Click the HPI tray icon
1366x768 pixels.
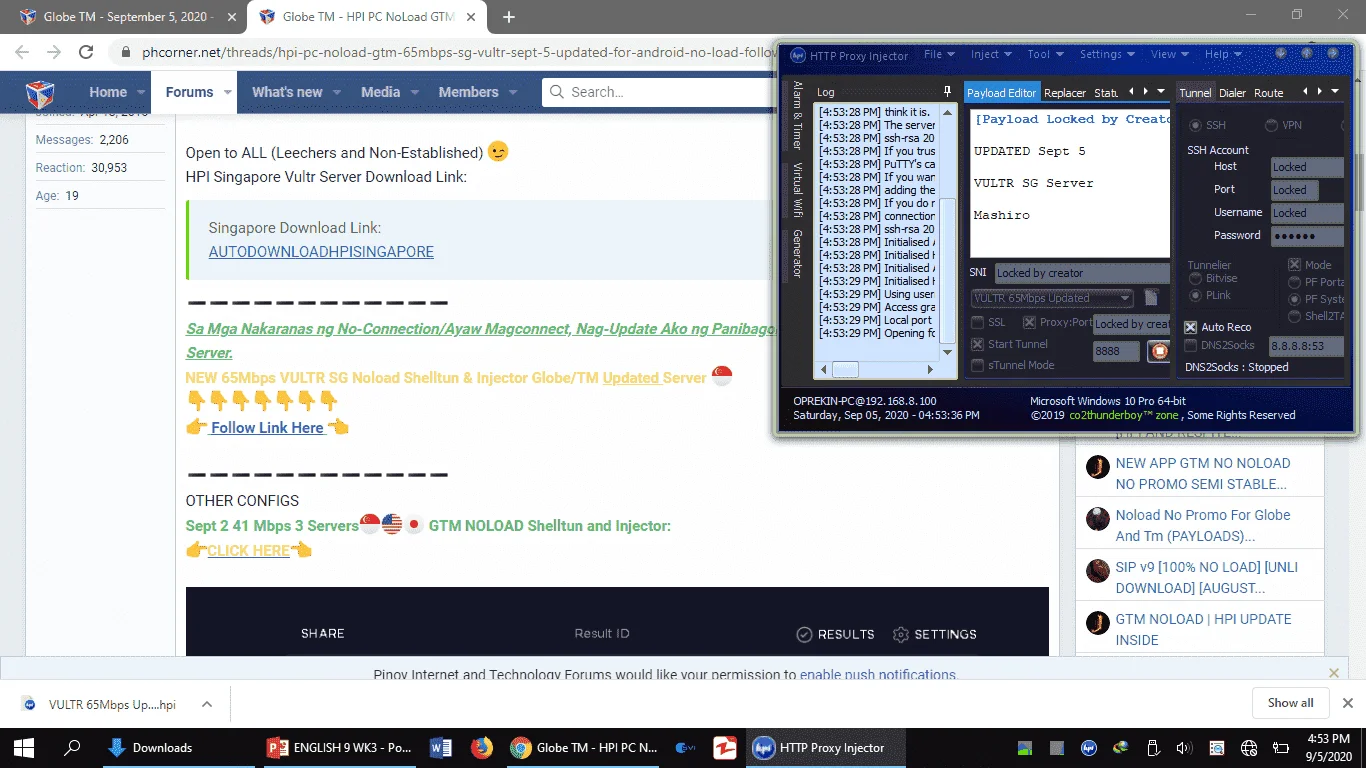coord(1088,747)
